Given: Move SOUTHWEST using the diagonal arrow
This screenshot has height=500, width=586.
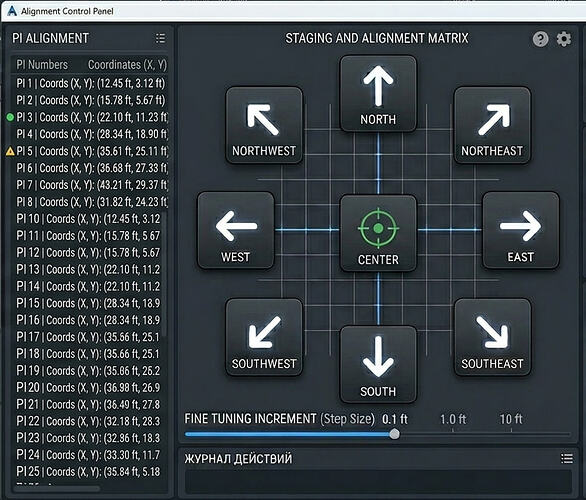Looking at the screenshot, I should pos(264,337).
